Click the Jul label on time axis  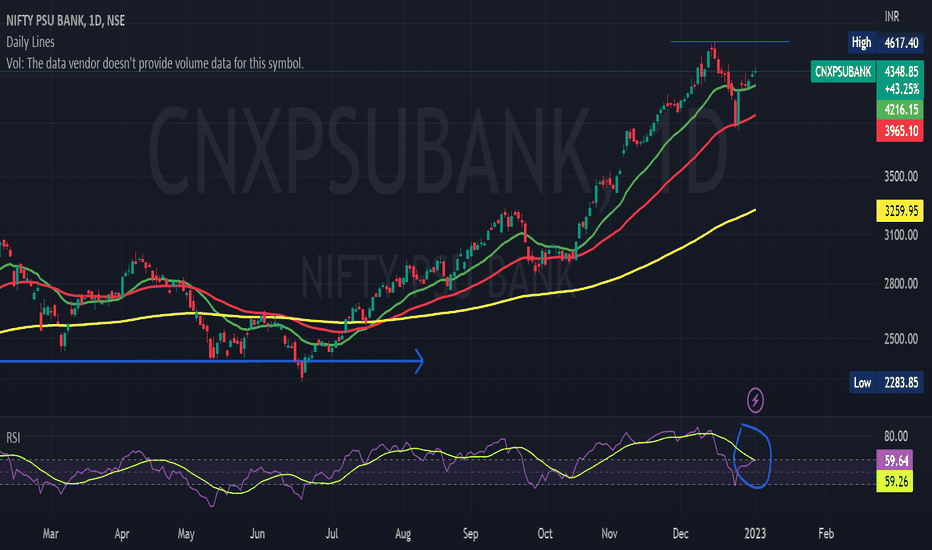point(332,534)
